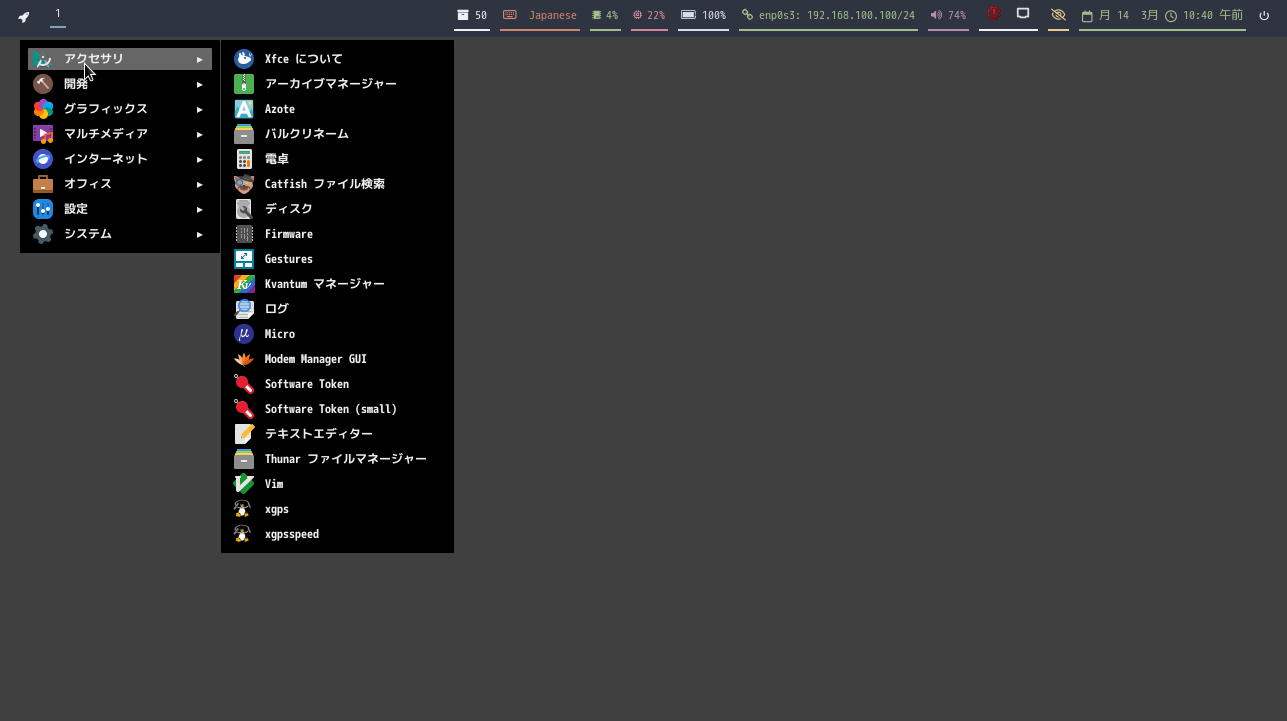Expand アクセサリ submenu arrow
This screenshot has width=1287, height=721.
(x=200, y=60)
